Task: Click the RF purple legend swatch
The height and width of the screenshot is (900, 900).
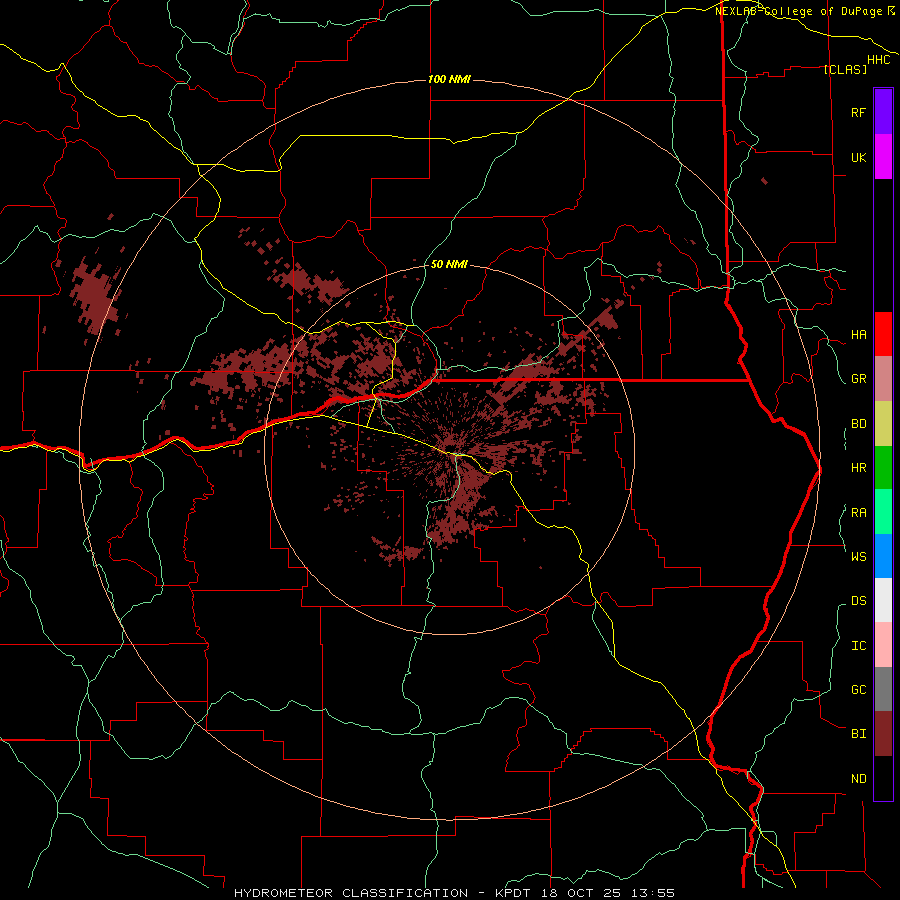Action: coord(883,112)
